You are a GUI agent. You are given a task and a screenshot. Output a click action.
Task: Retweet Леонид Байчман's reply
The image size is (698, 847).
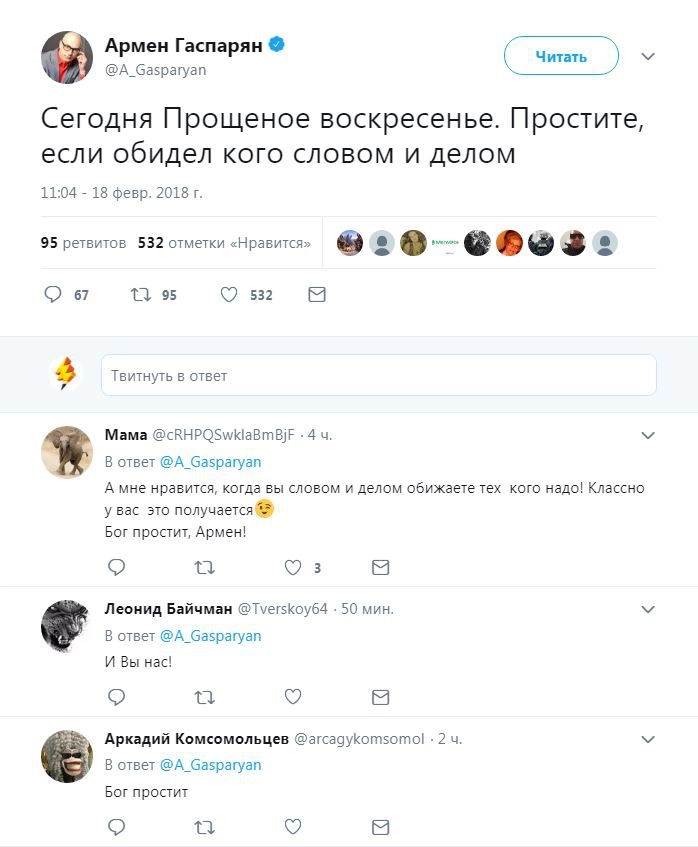pos(204,697)
